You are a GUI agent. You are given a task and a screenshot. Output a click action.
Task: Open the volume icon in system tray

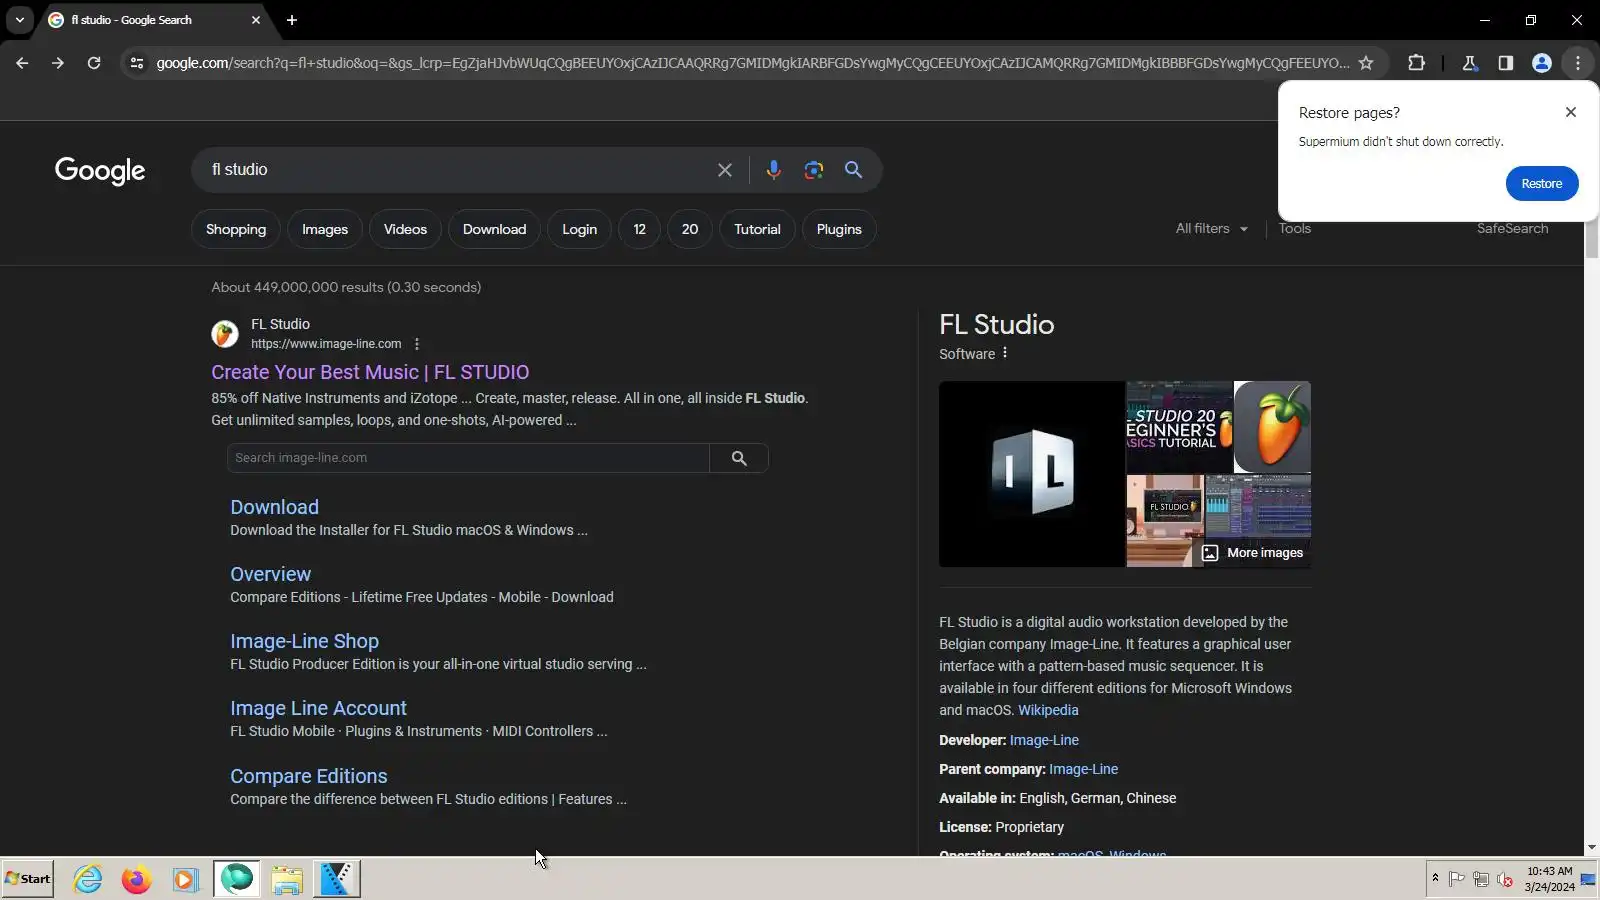(1504, 880)
